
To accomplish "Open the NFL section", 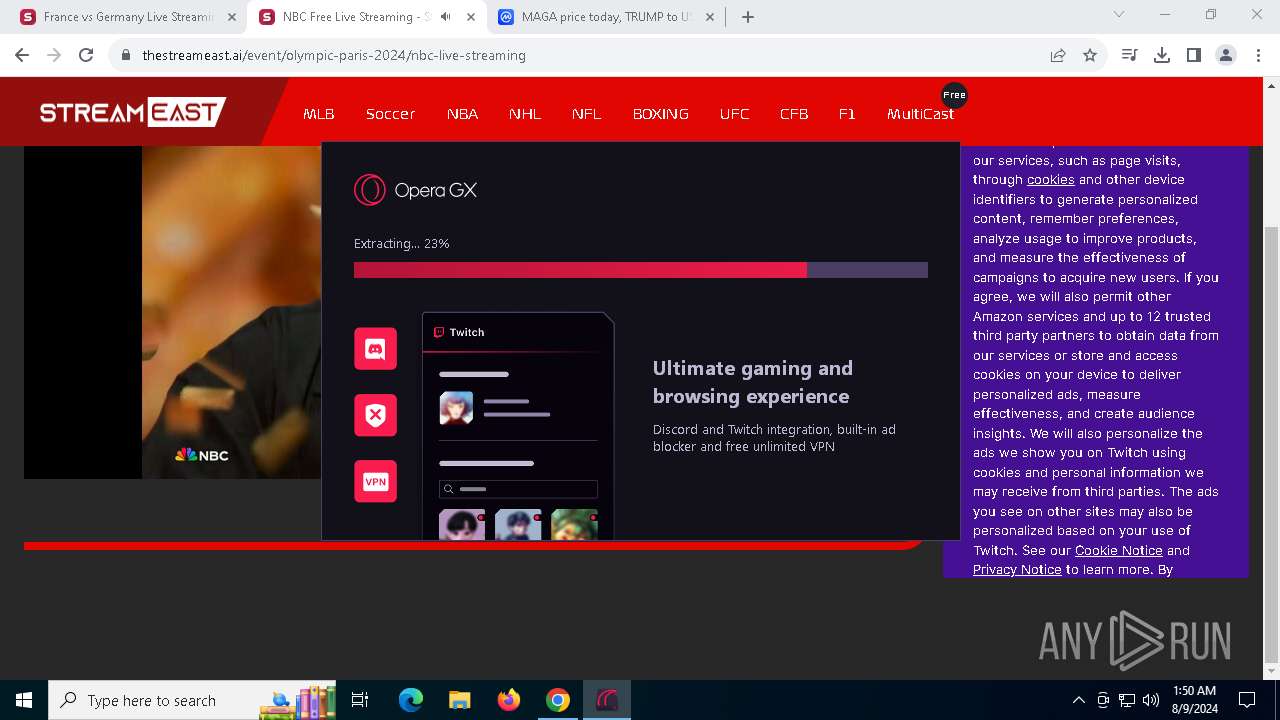I will pyautogui.click(x=587, y=114).
